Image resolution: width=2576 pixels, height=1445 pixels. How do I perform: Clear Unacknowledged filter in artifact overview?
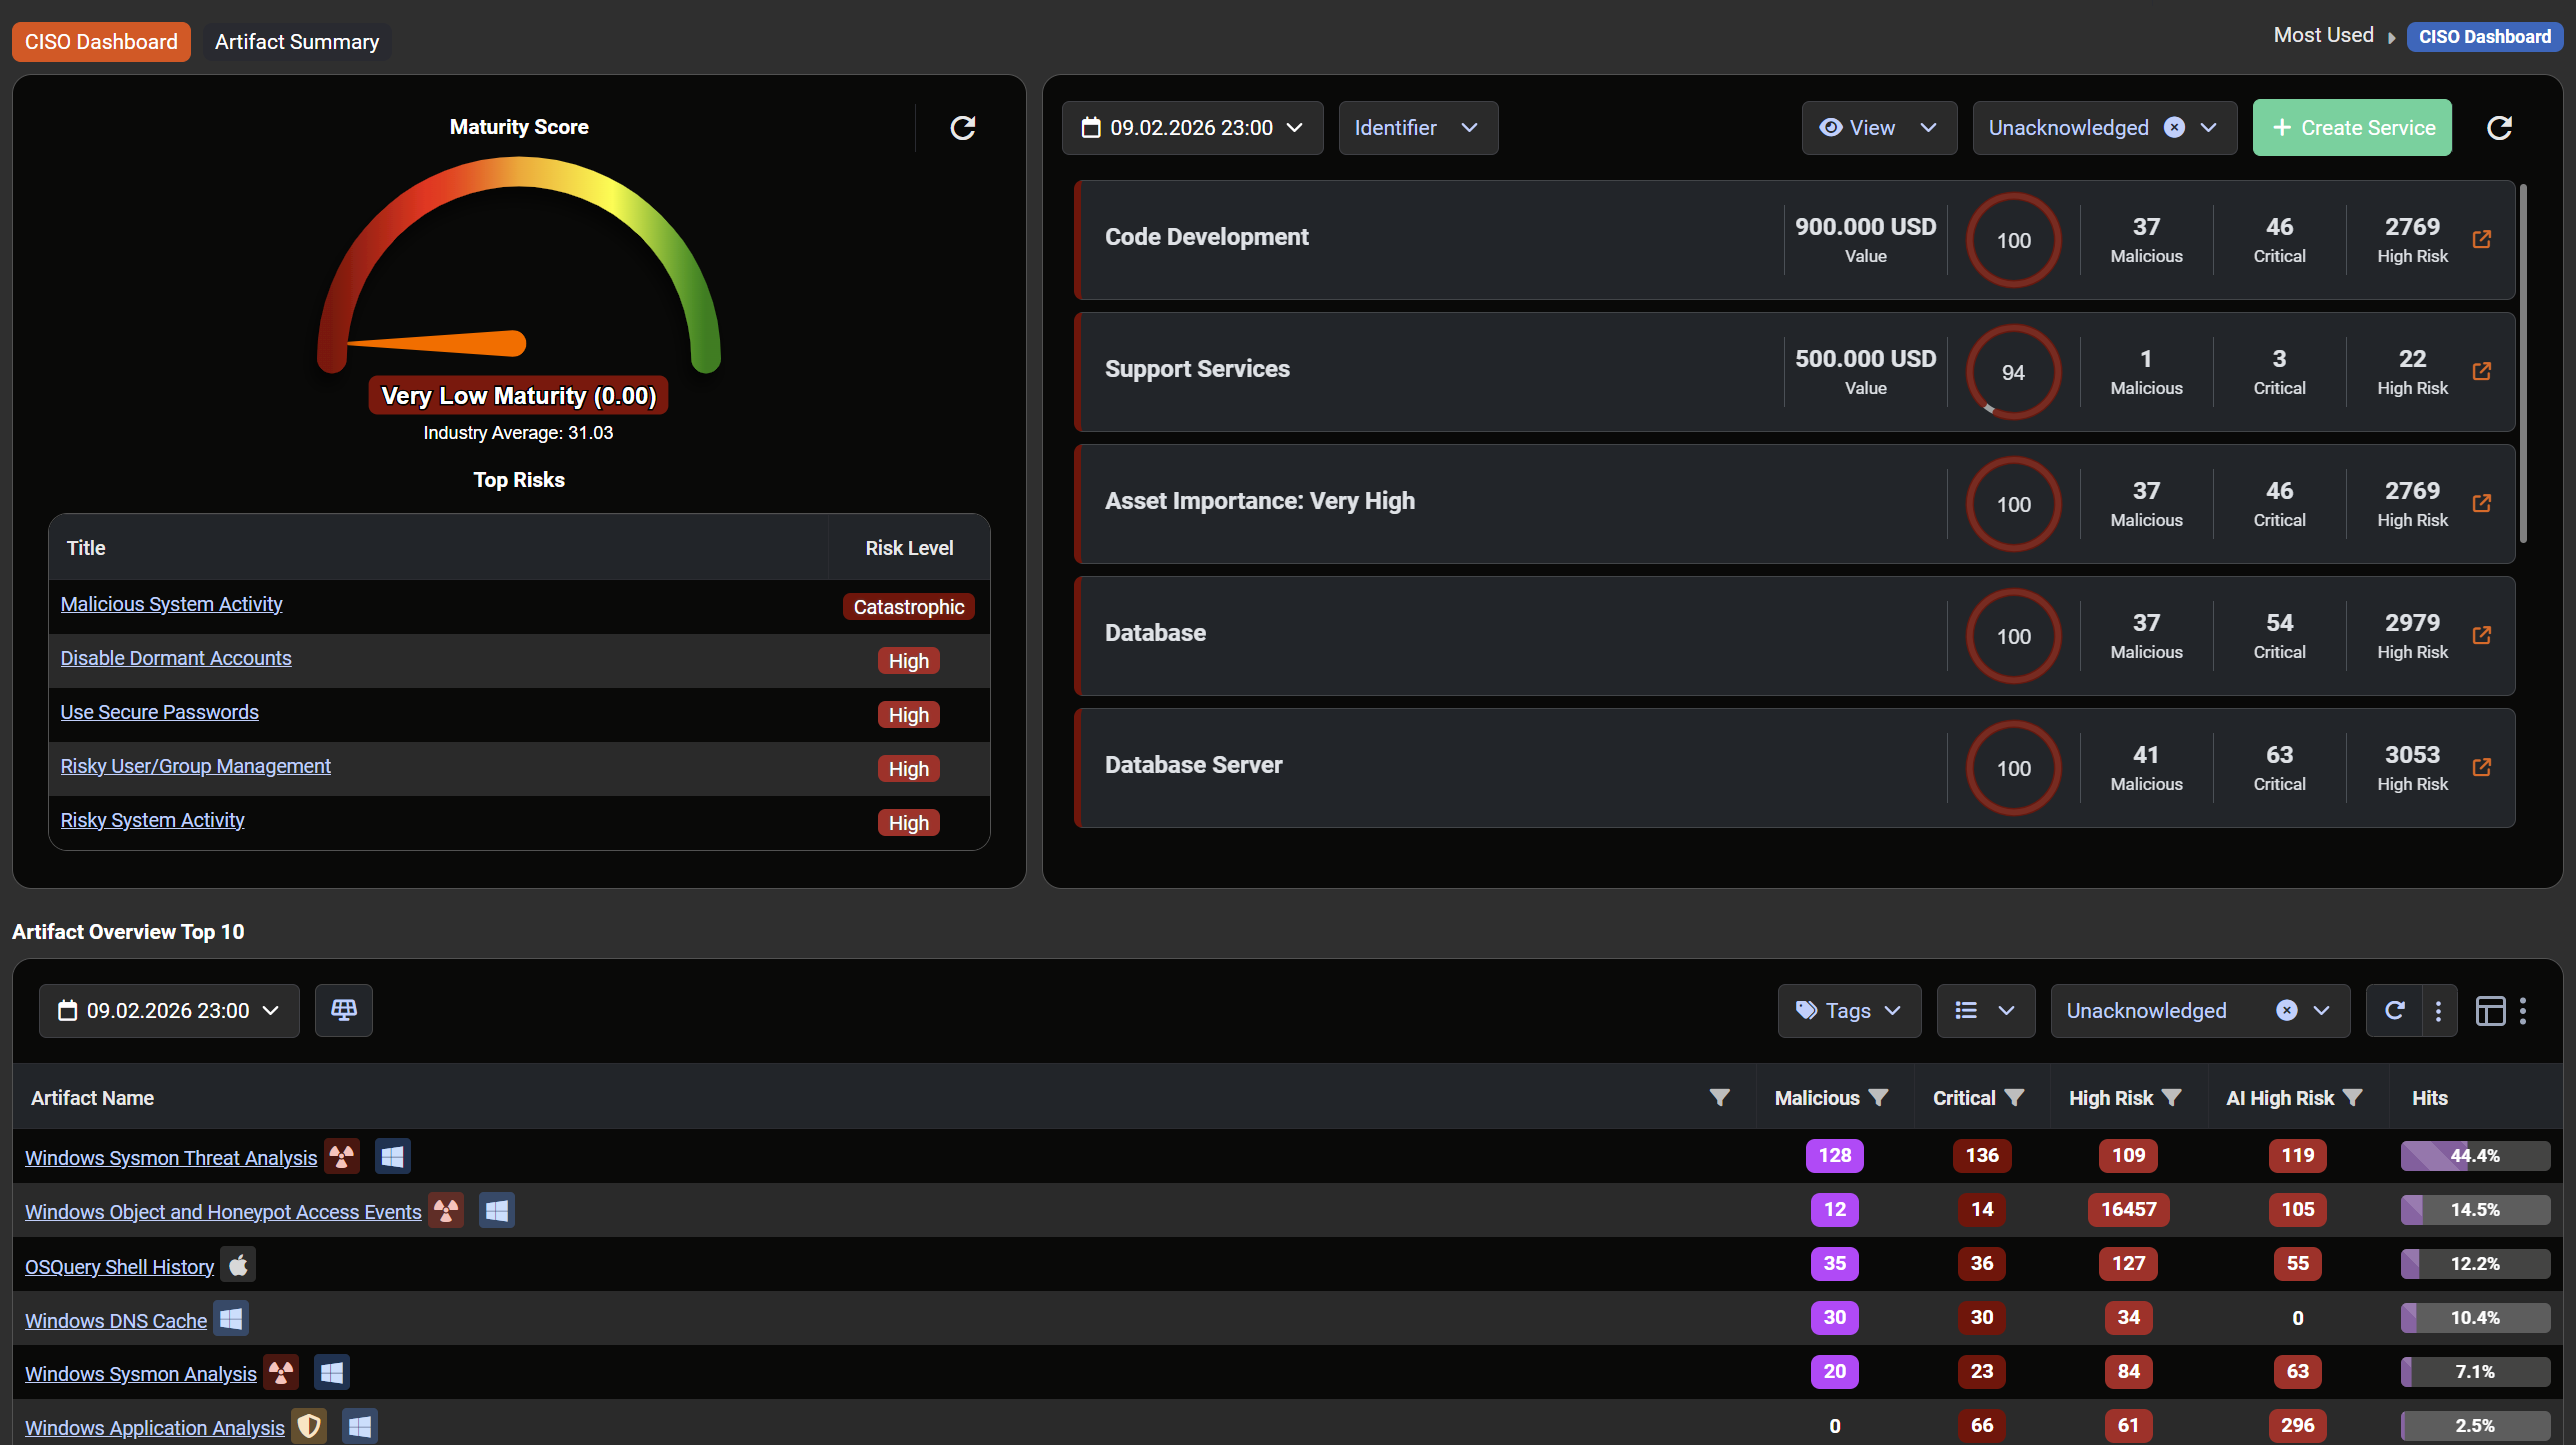[x=2286, y=1010]
